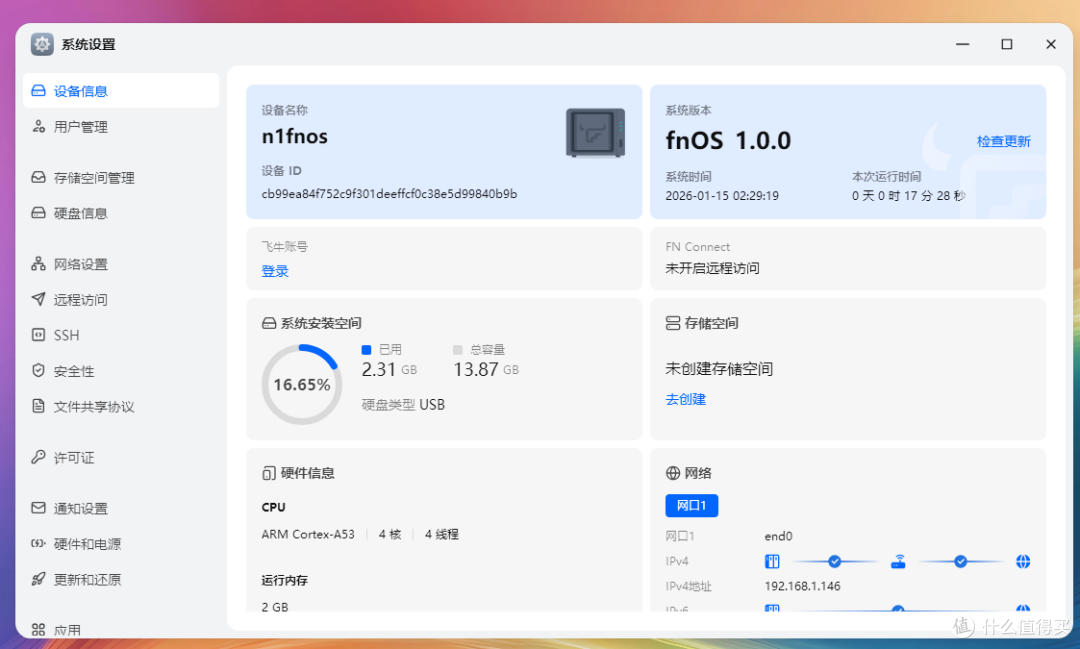The width and height of the screenshot is (1080, 649).
Task: Click the IPv4 device node icon
Action: pos(772,562)
